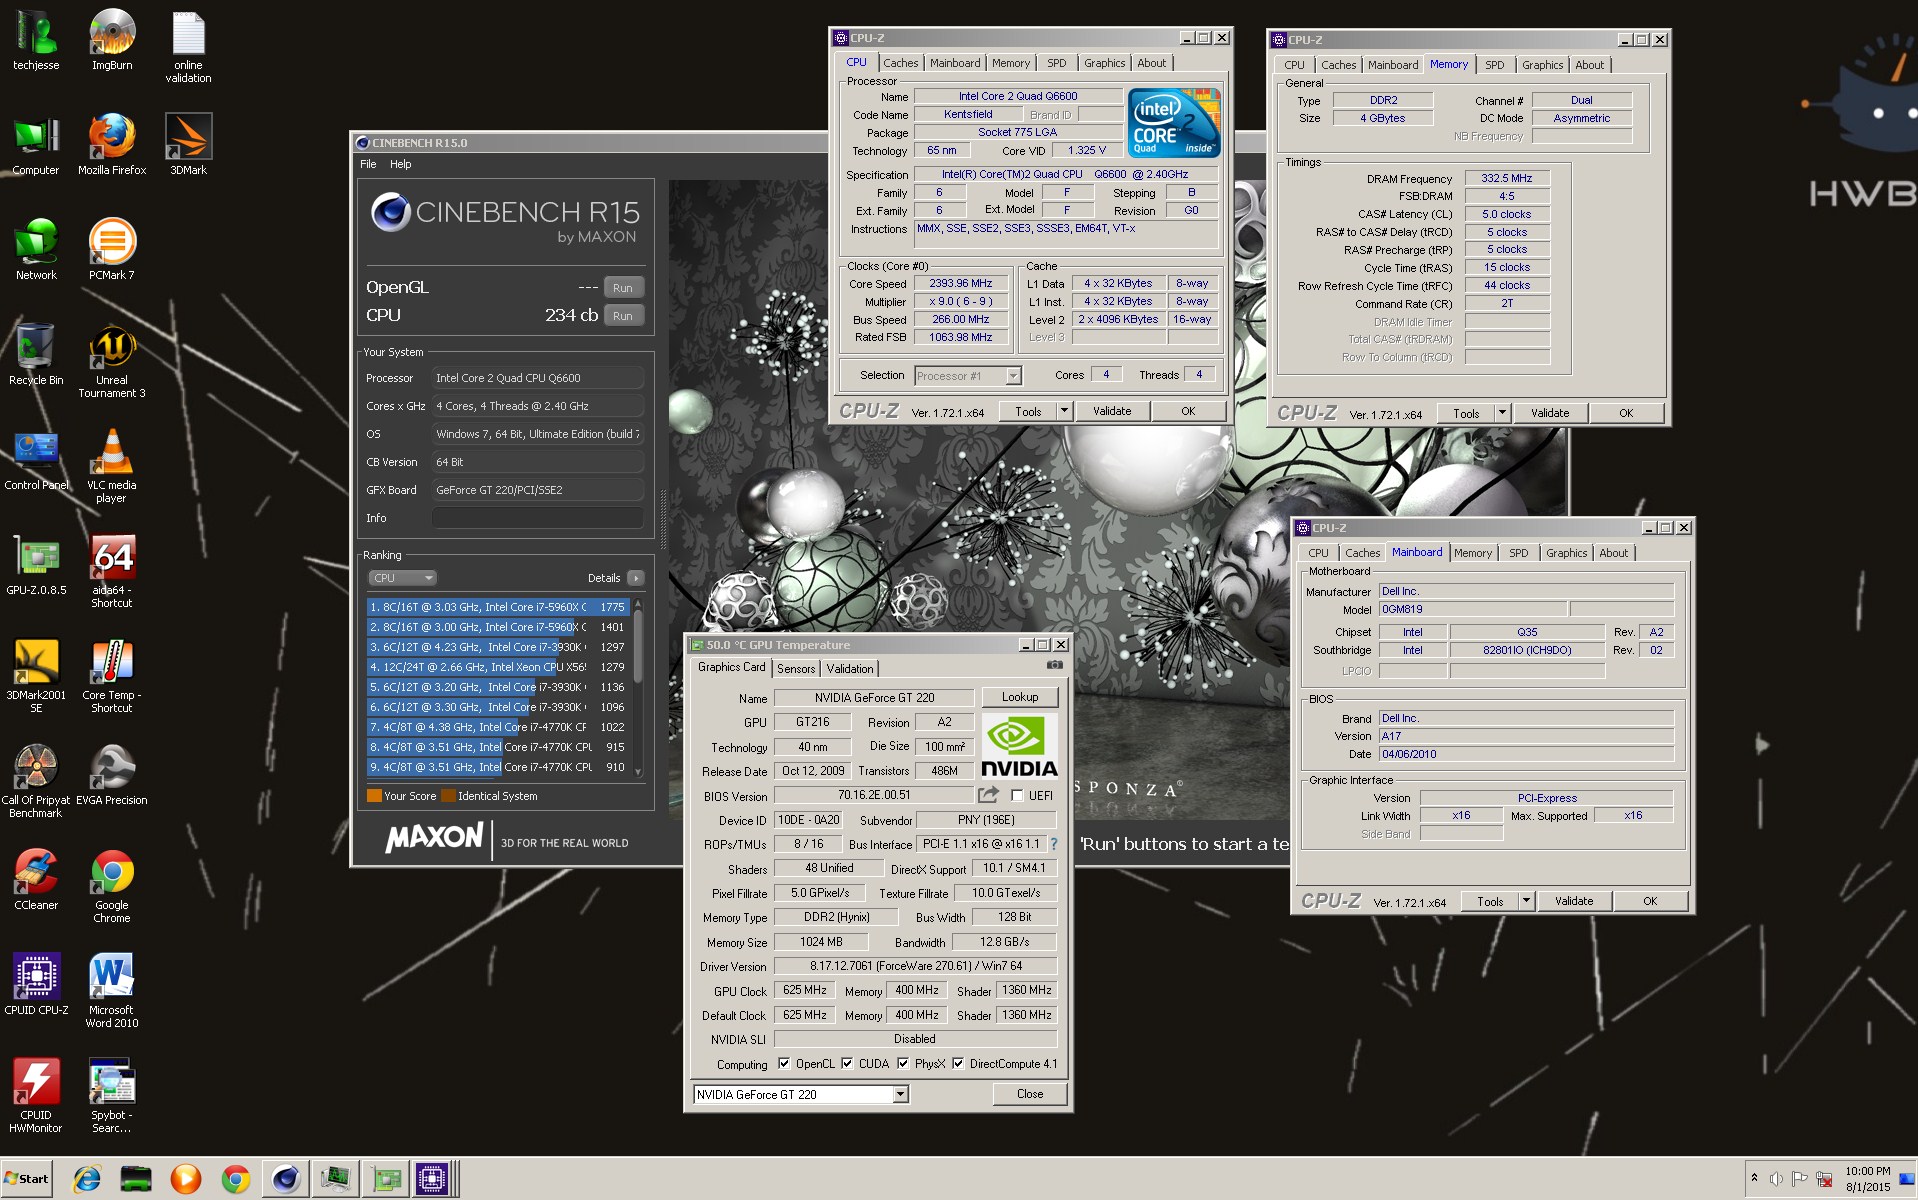Image resolution: width=1918 pixels, height=1200 pixels.
Task: Open Internet Explorer in taskbar
Action: 87,1179
